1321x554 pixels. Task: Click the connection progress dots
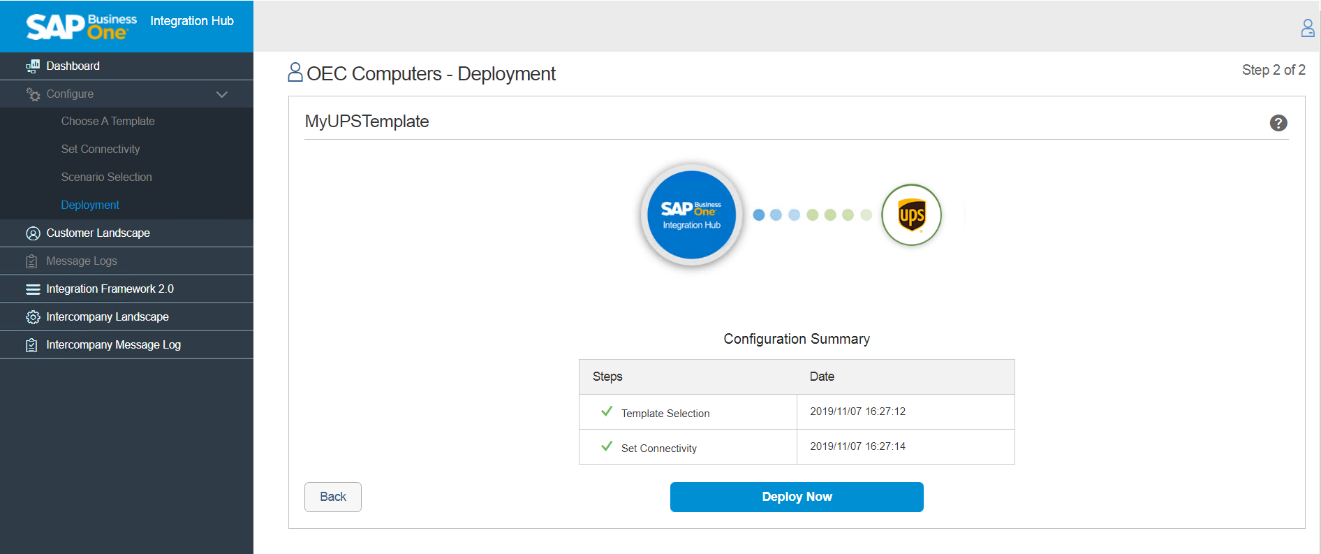pyautogui.click(x=811, y=215)
